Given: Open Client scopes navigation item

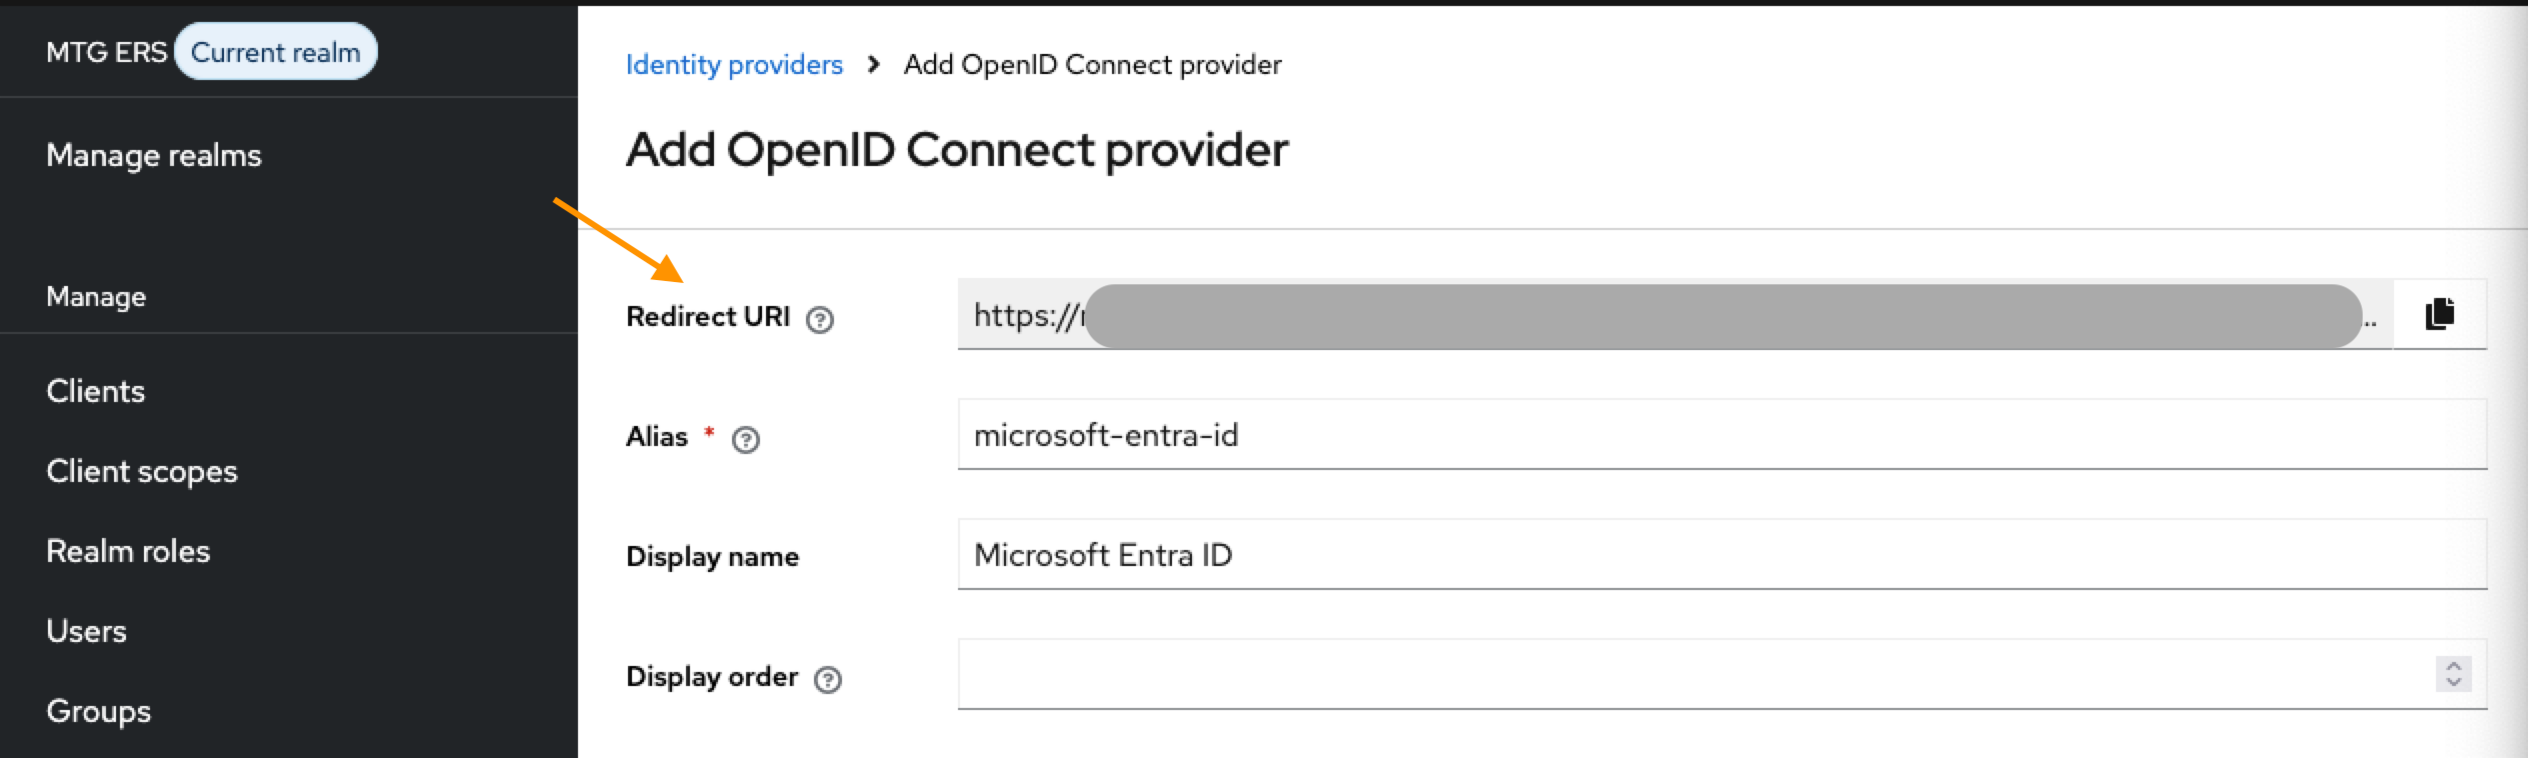Looking at the screenshot, I should (142, 471).
